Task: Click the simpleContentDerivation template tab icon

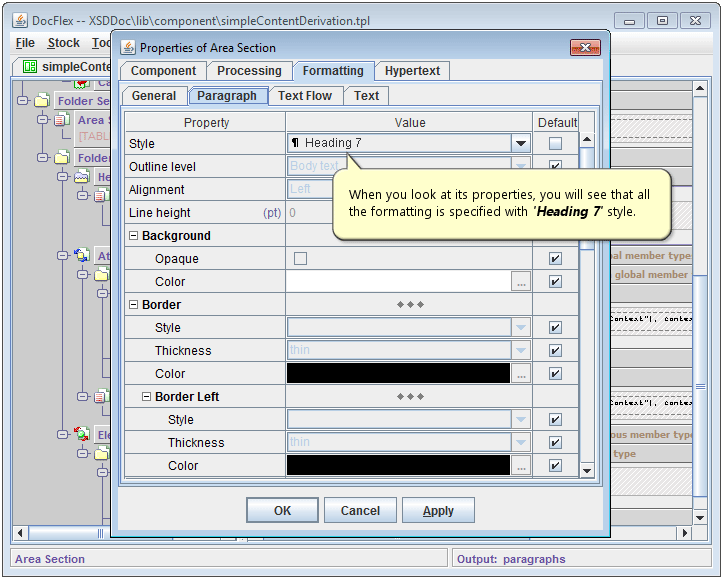Action: tap(30, 67)
